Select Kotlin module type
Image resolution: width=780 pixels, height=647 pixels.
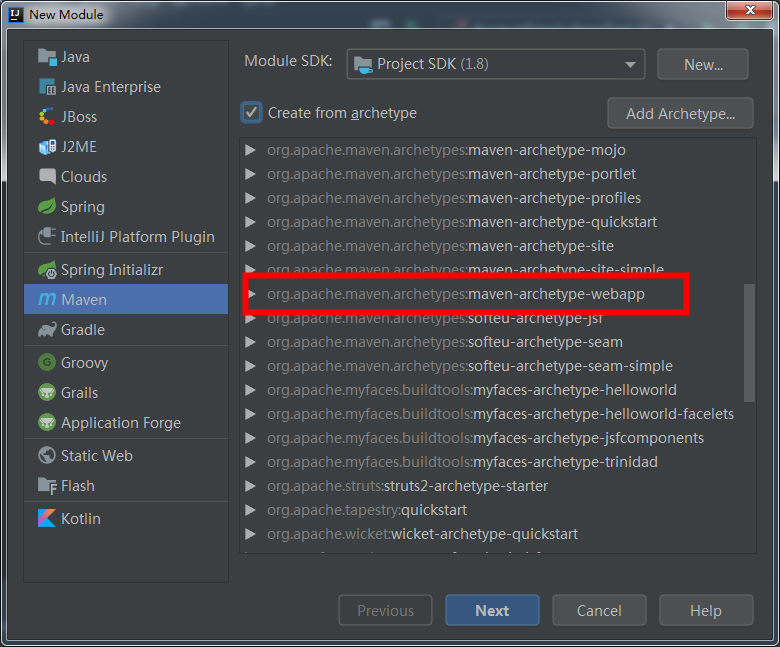126,518
